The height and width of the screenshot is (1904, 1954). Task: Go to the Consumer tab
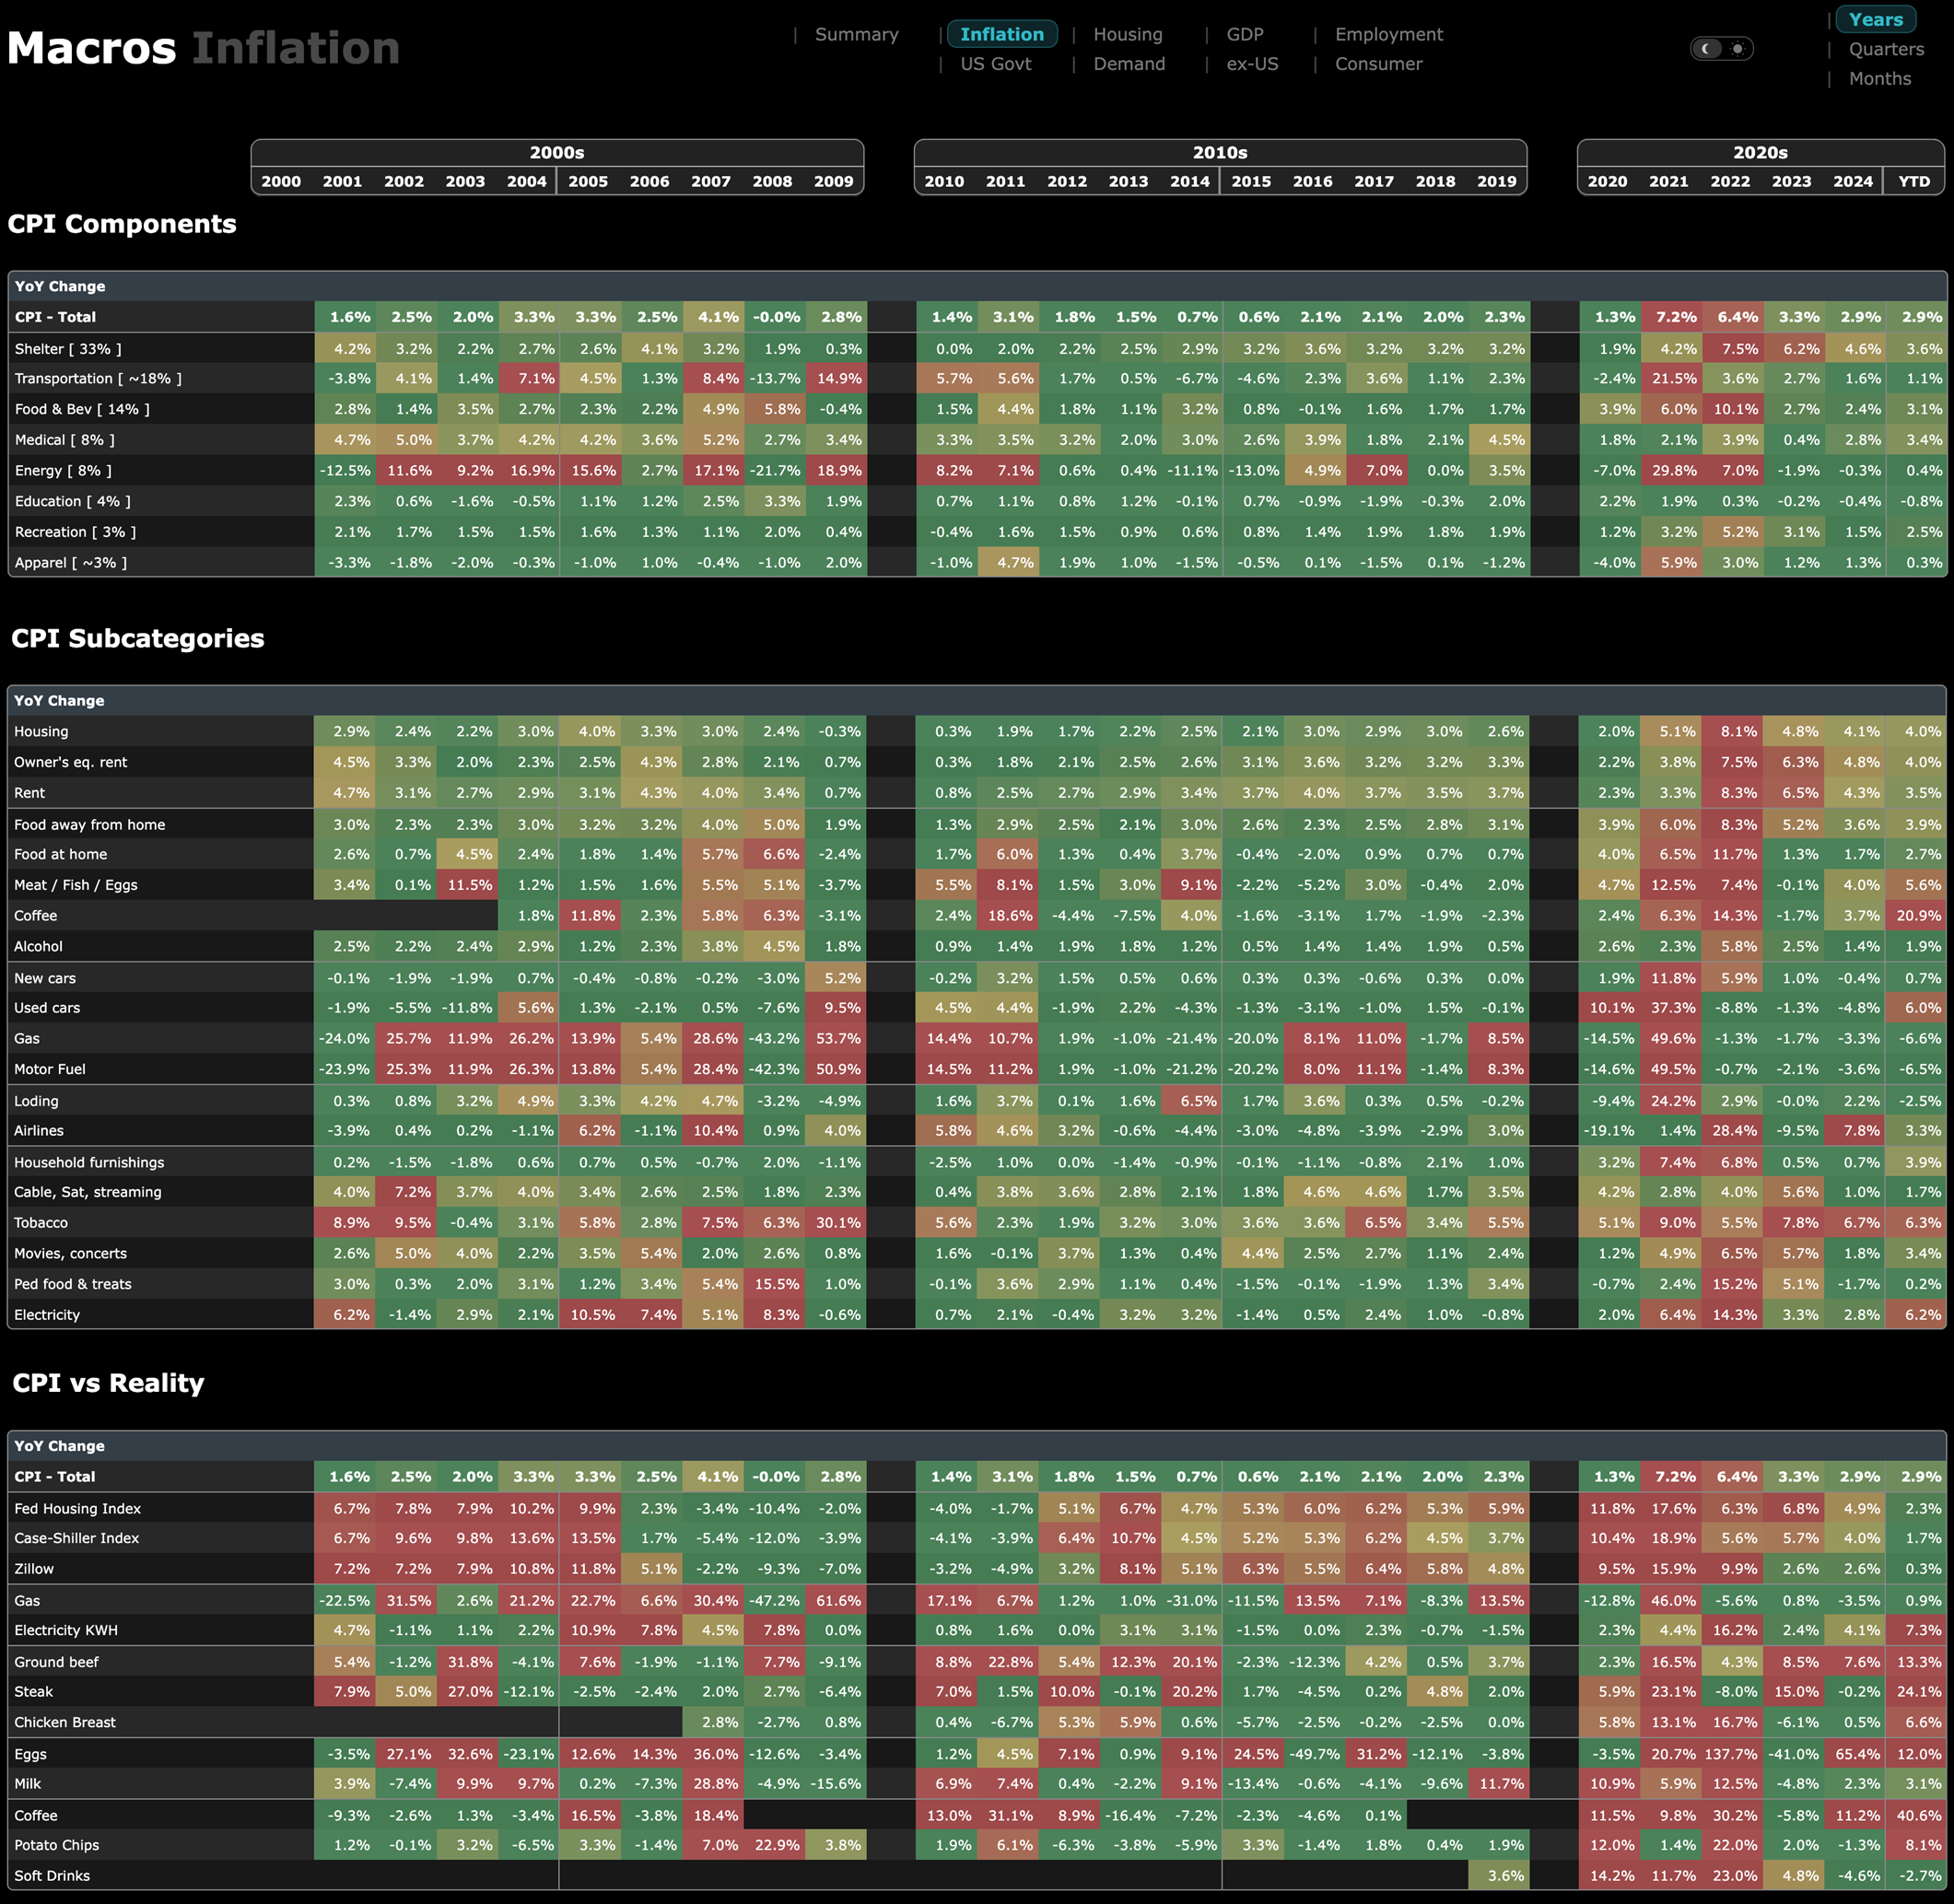1377,64
